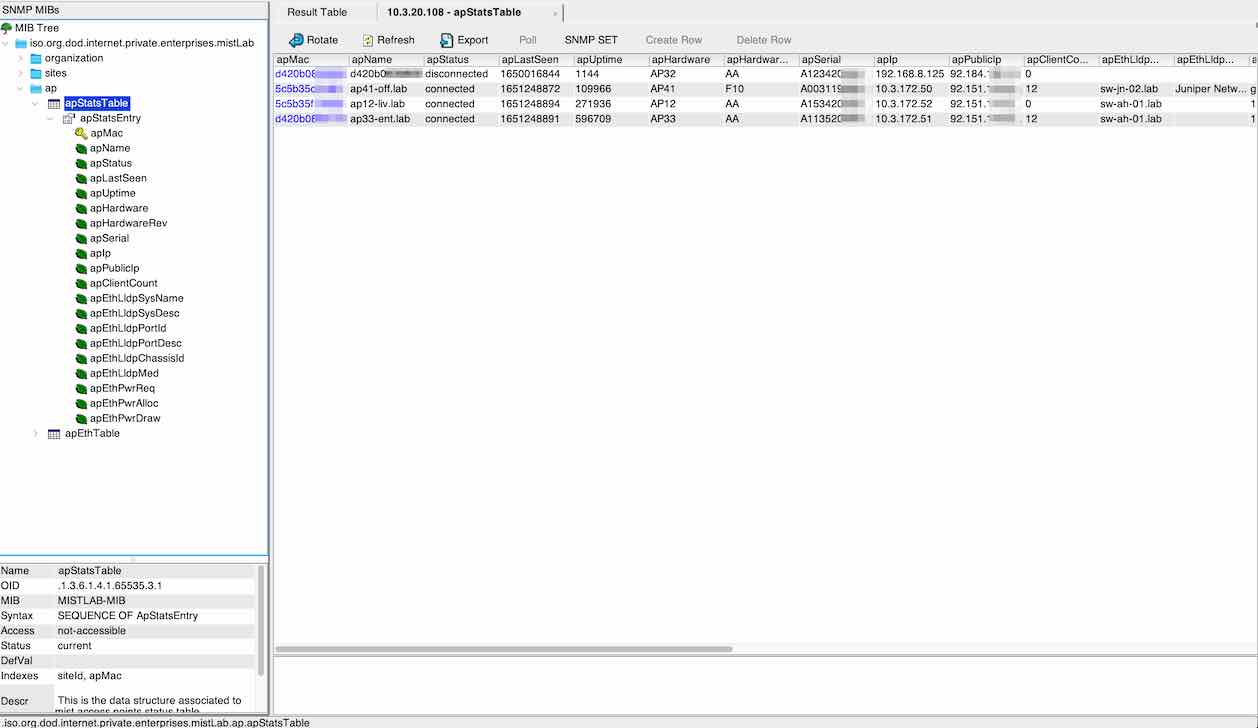The image size is (1258, 728).
Task: Switch to the Result Table tab
Action: pyautogui.click(x=318, y=12)
